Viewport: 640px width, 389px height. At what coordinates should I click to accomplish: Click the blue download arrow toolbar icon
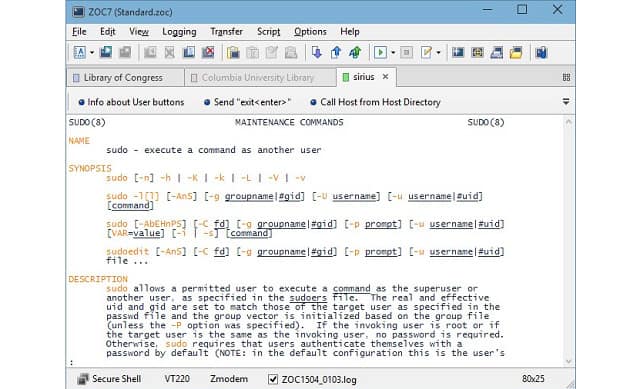[316, 52]
